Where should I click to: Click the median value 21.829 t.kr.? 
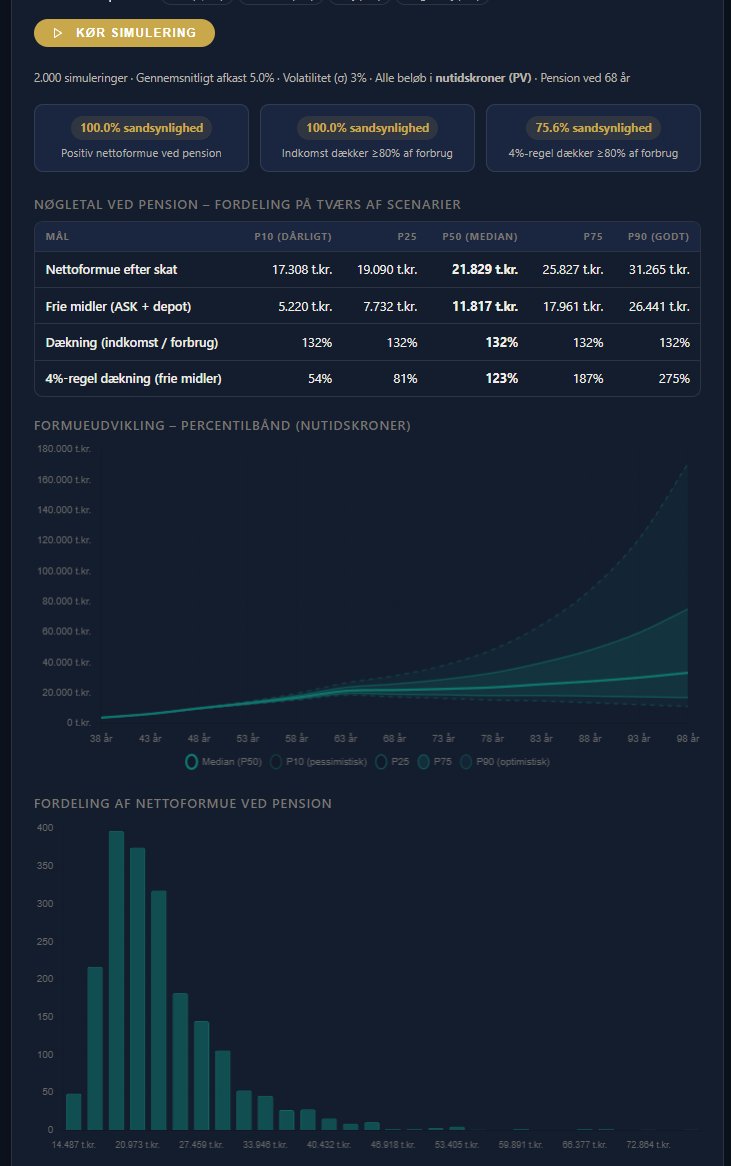click(486, 270)
